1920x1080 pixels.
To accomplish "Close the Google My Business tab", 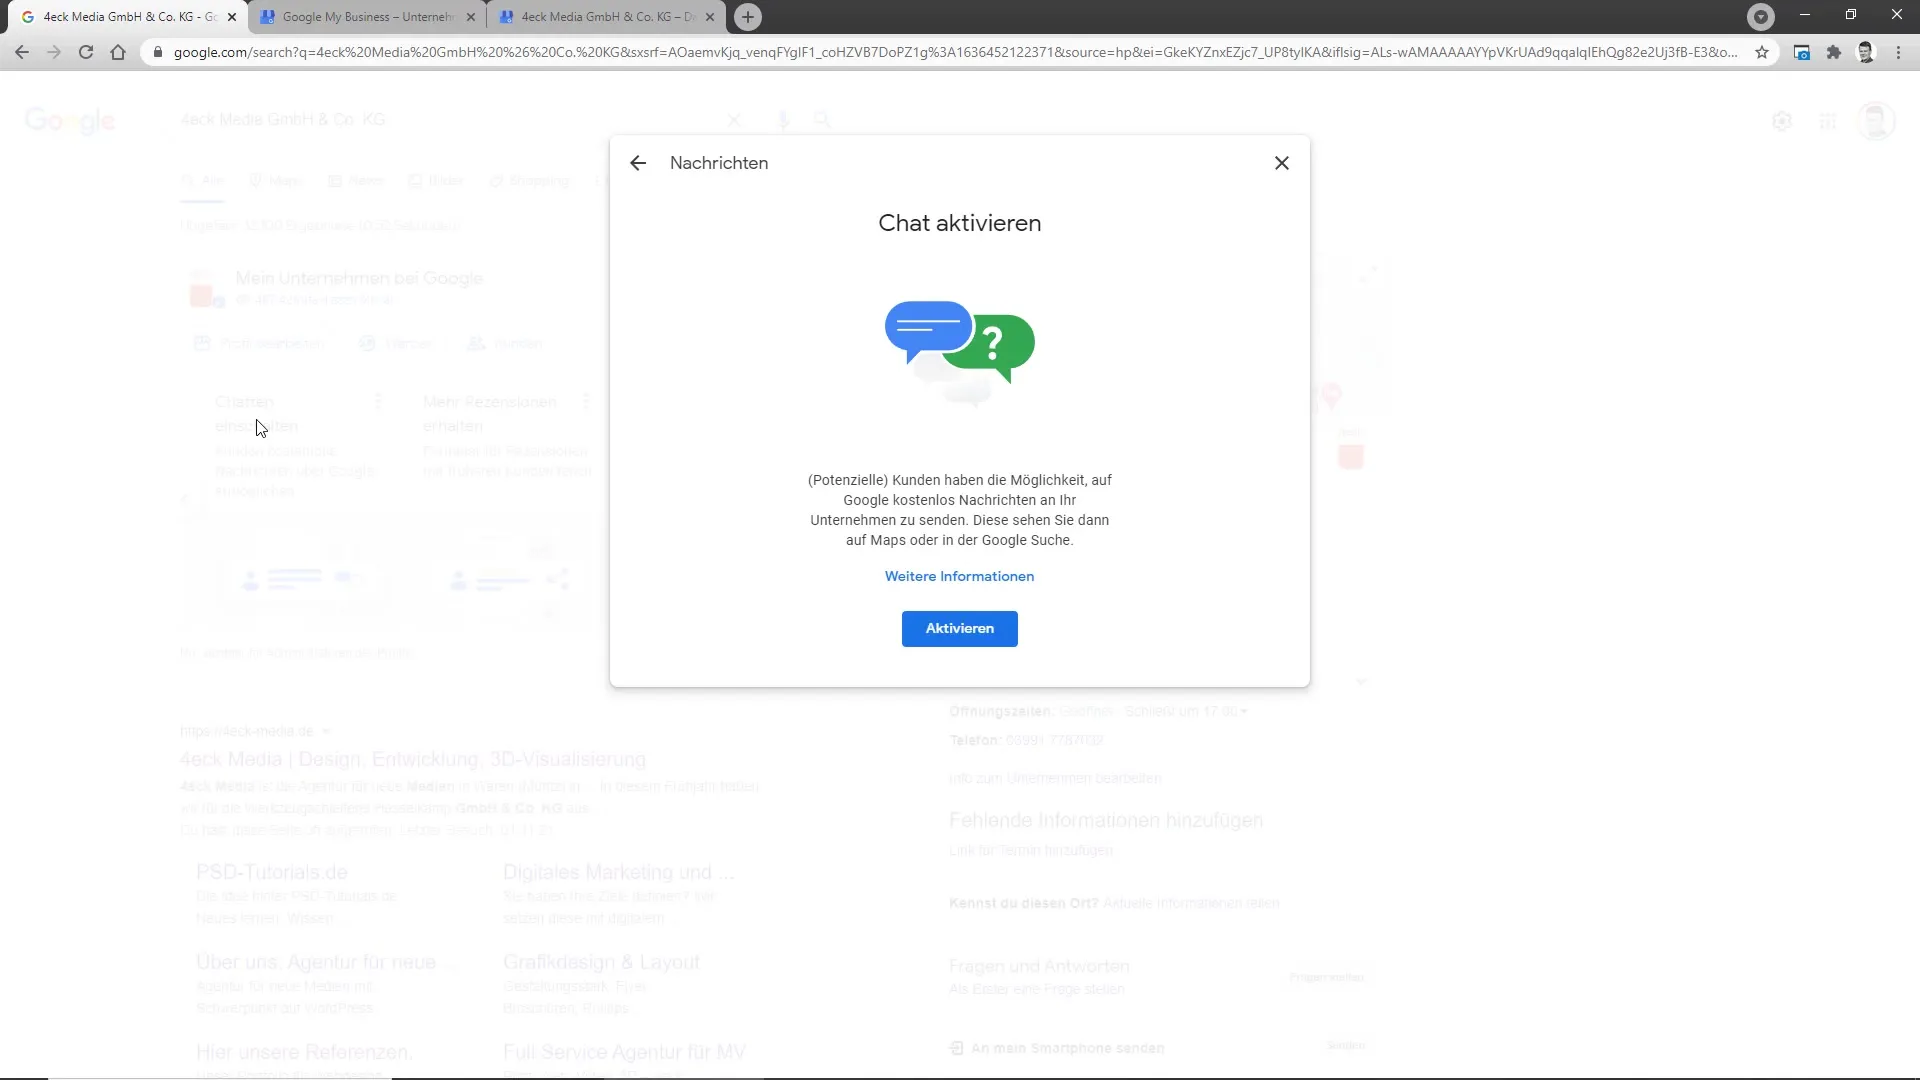I will 471,17.
